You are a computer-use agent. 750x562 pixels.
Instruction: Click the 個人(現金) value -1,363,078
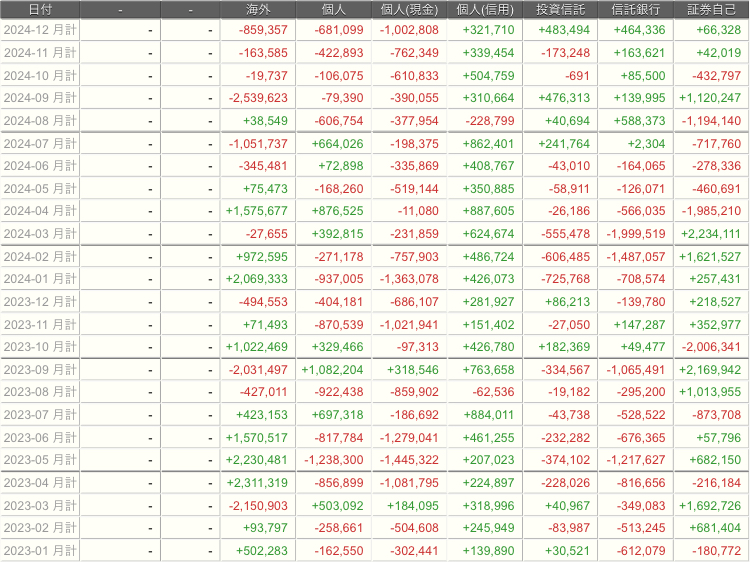tap(409, 278)
